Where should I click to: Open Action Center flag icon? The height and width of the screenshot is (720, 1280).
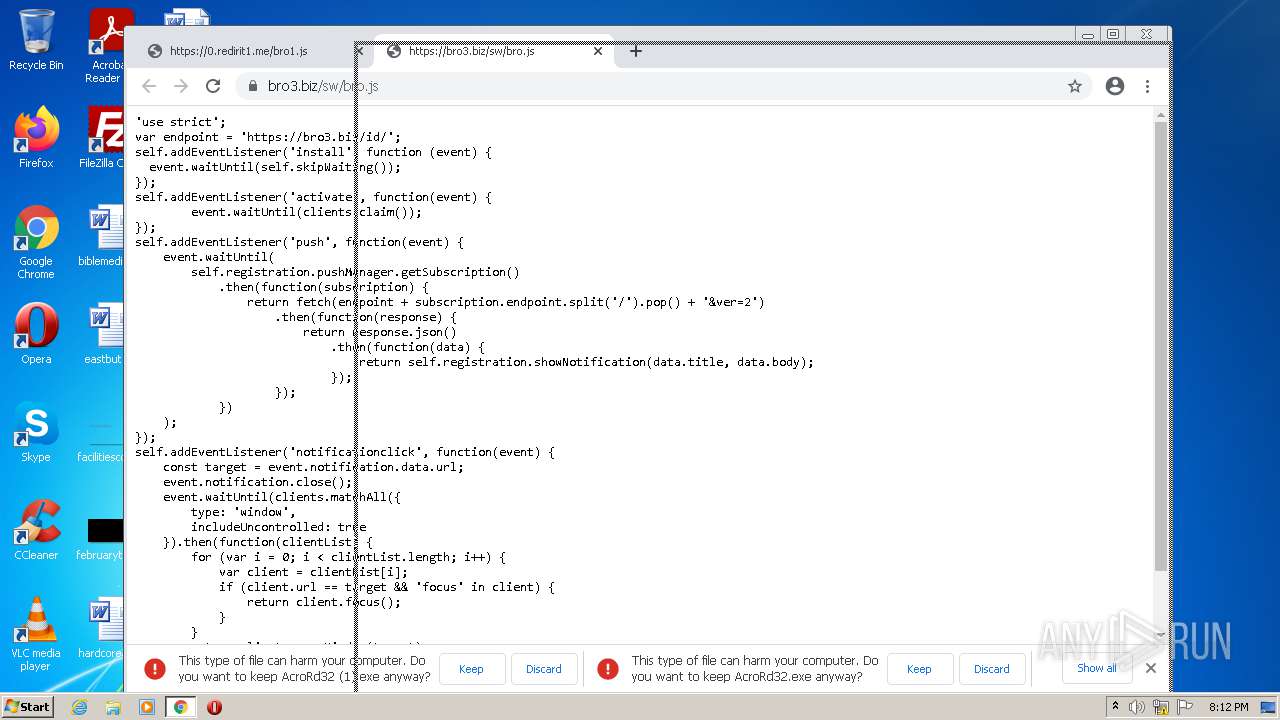[x=1186, y=707]
